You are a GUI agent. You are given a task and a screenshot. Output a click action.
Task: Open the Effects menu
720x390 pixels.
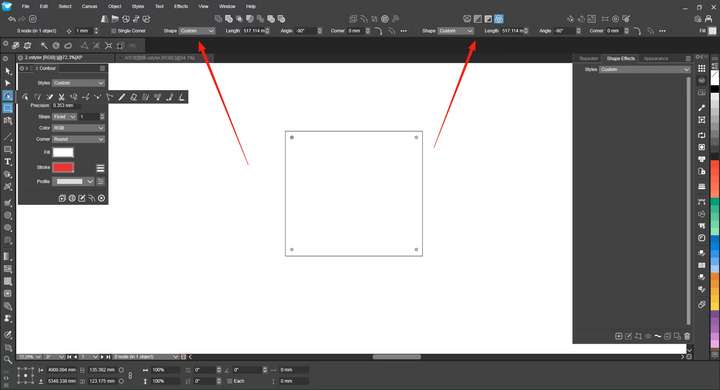pos(181,6)
